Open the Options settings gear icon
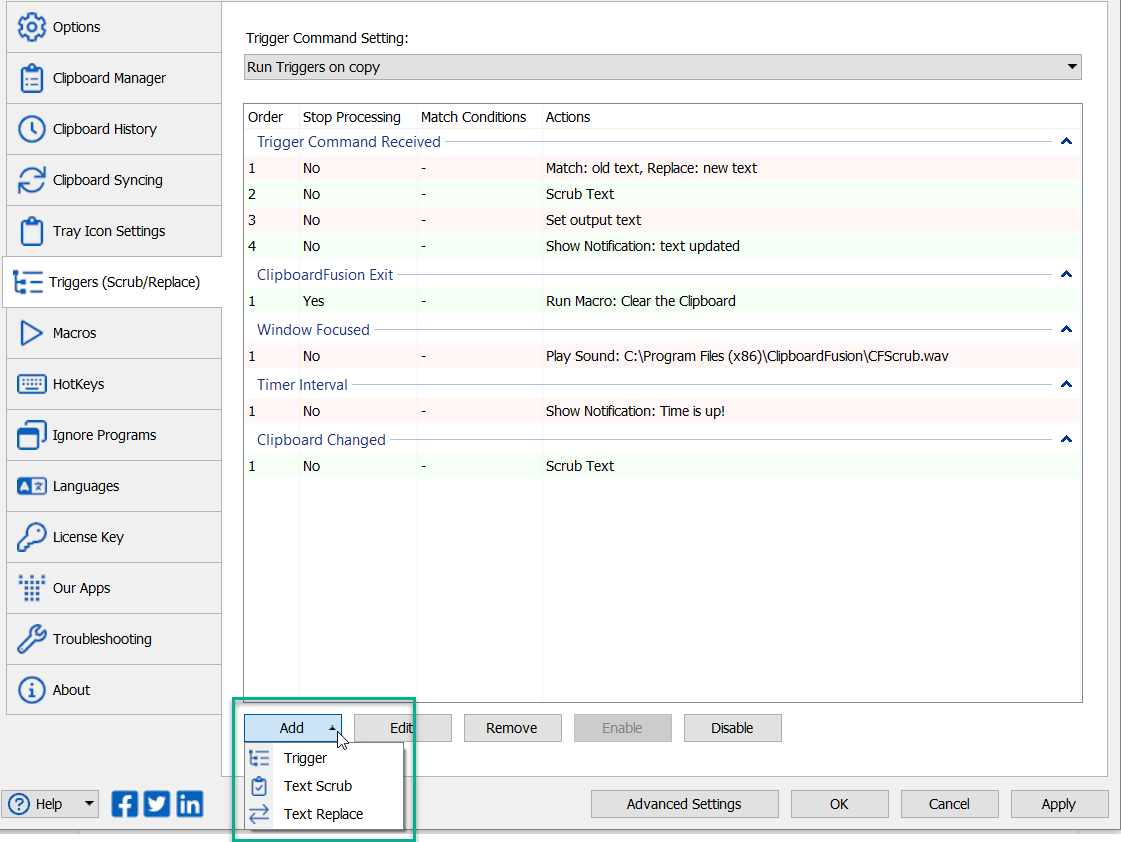1121x842 pixels. pyautogui.click(x=29, y=27)
